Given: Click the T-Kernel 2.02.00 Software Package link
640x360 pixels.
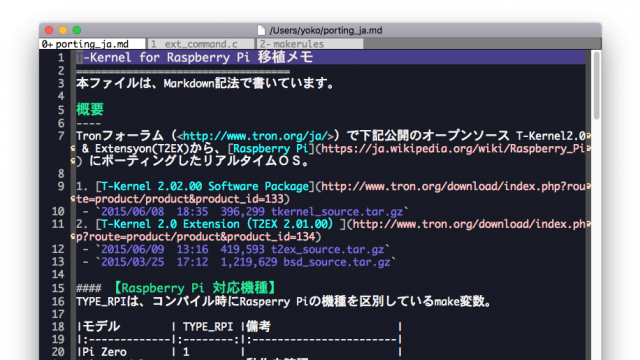Looking at the screenshot, I should [x=205, y=187].
